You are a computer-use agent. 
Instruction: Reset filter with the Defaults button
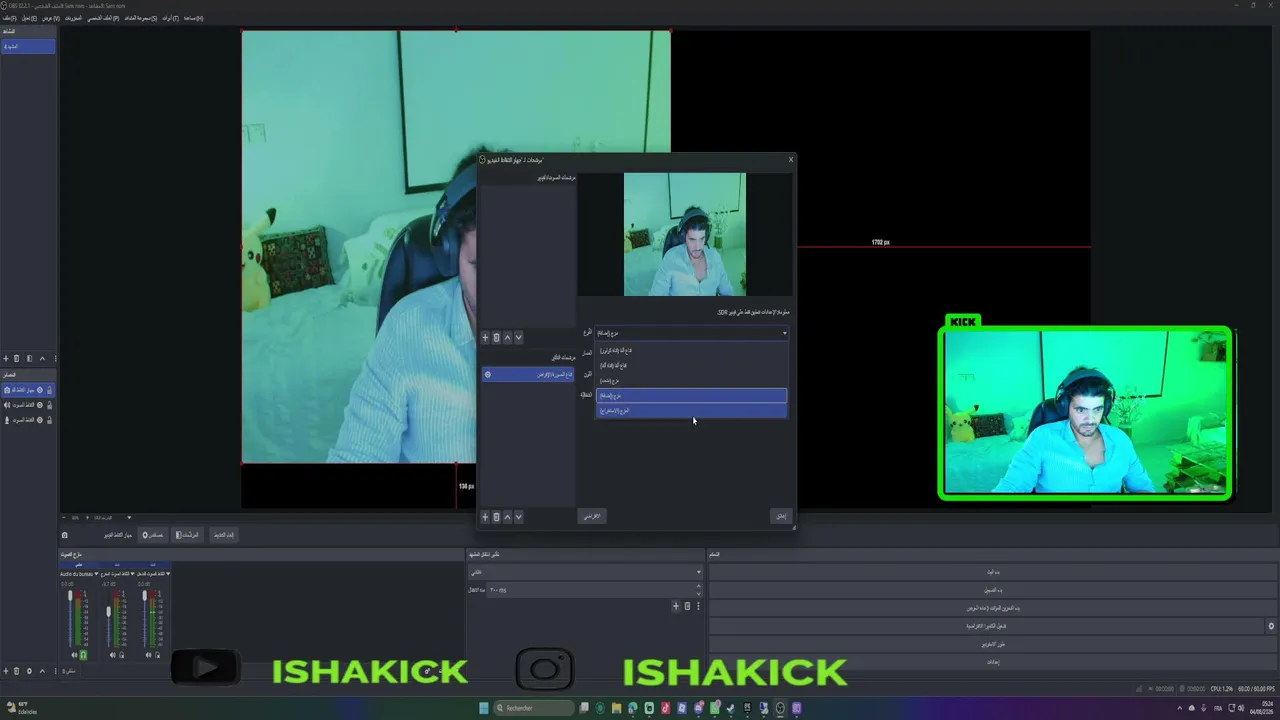(x=592, y=516)
